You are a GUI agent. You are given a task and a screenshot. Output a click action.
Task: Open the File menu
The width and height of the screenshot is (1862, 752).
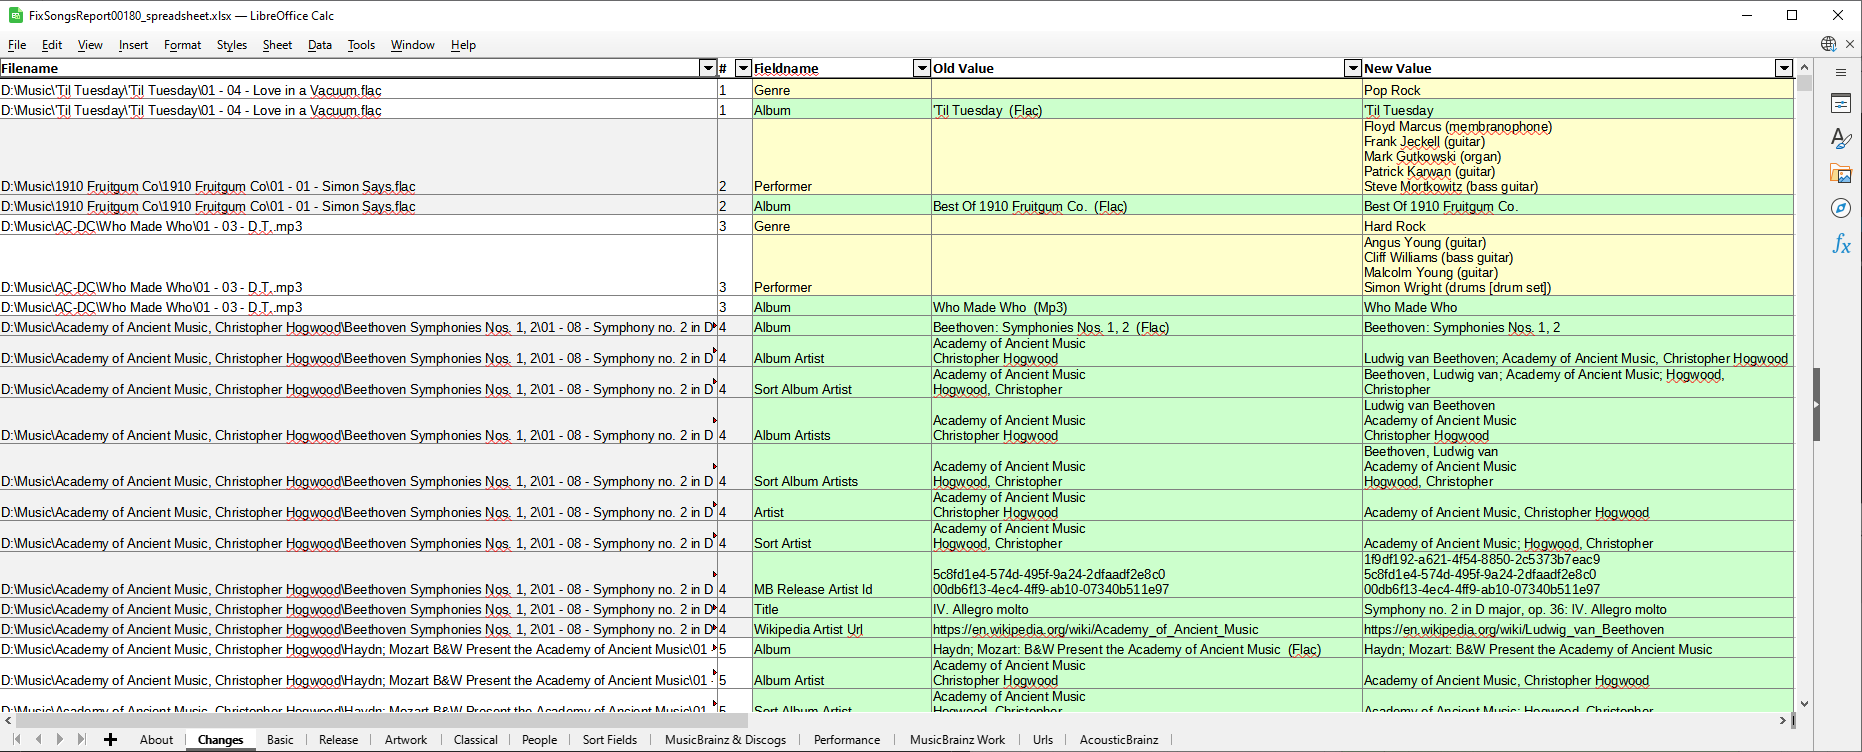pyautogui.click(x=17, y=45)
